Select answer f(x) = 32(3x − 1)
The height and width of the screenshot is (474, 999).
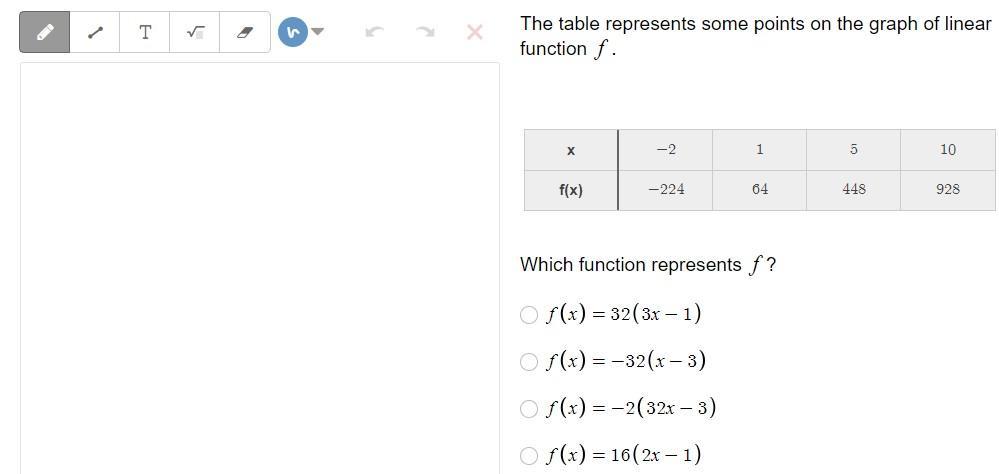529,315
